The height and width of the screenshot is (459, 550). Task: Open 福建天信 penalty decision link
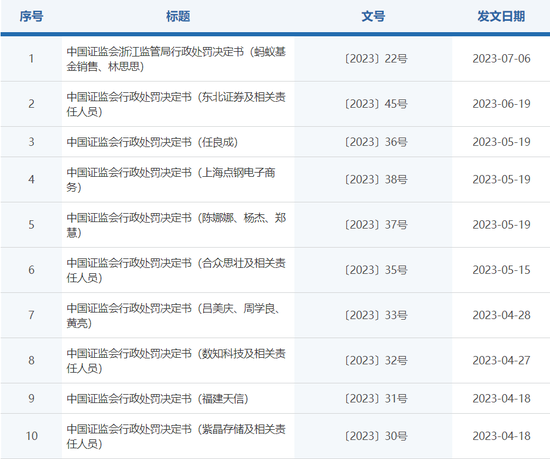(157, 399)
